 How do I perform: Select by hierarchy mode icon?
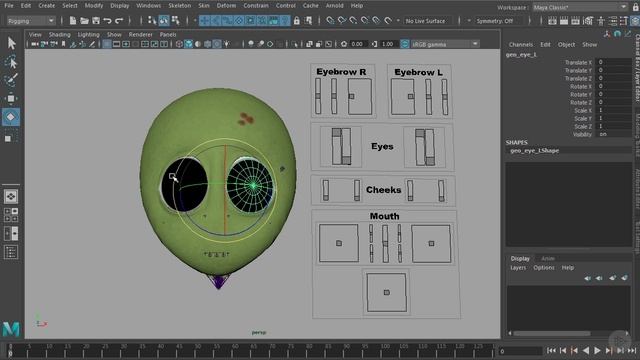(x=152, y=20)
